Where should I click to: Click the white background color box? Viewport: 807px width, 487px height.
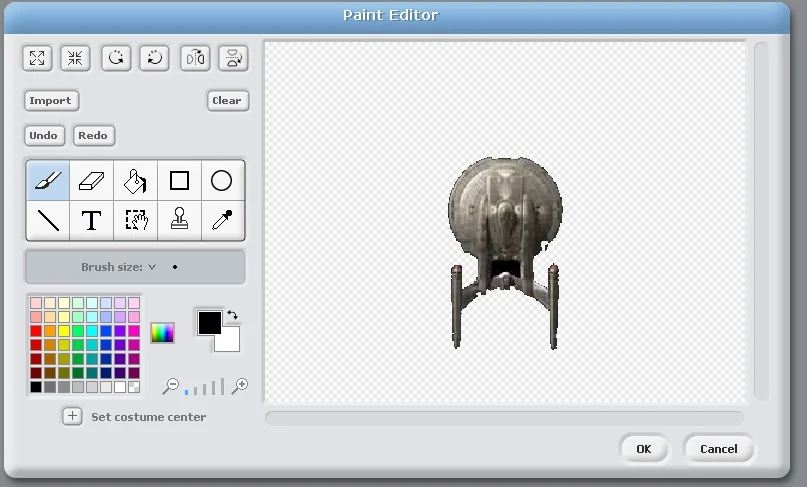[x=230, y=342]
